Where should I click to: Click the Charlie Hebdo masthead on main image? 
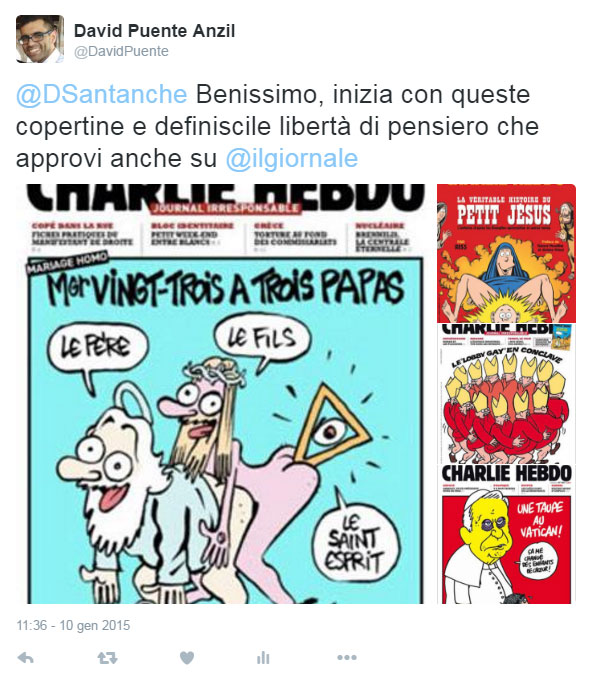225,198
